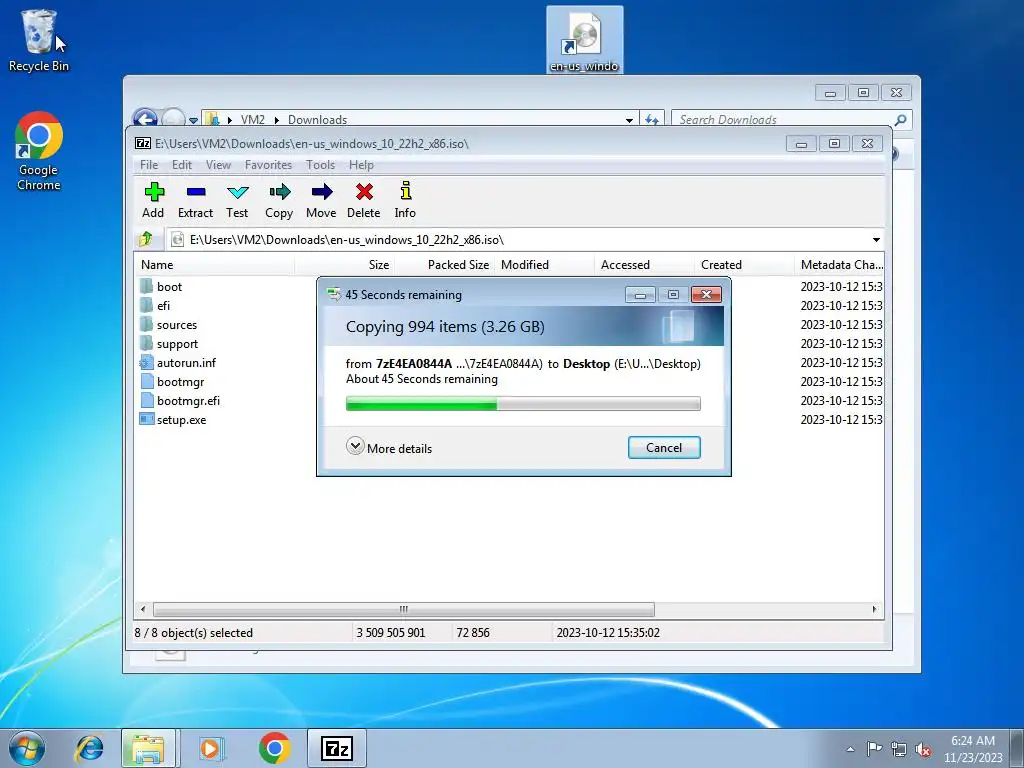Viewport: 1024px width, 768px height.
Task: Open Windows Media Player from the taskbar
Action: (211, 748)
